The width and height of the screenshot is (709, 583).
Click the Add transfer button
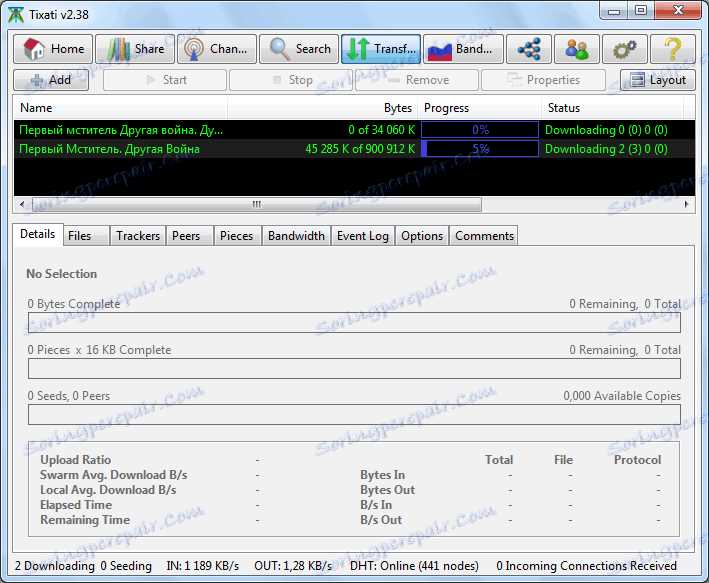(51, 80)
